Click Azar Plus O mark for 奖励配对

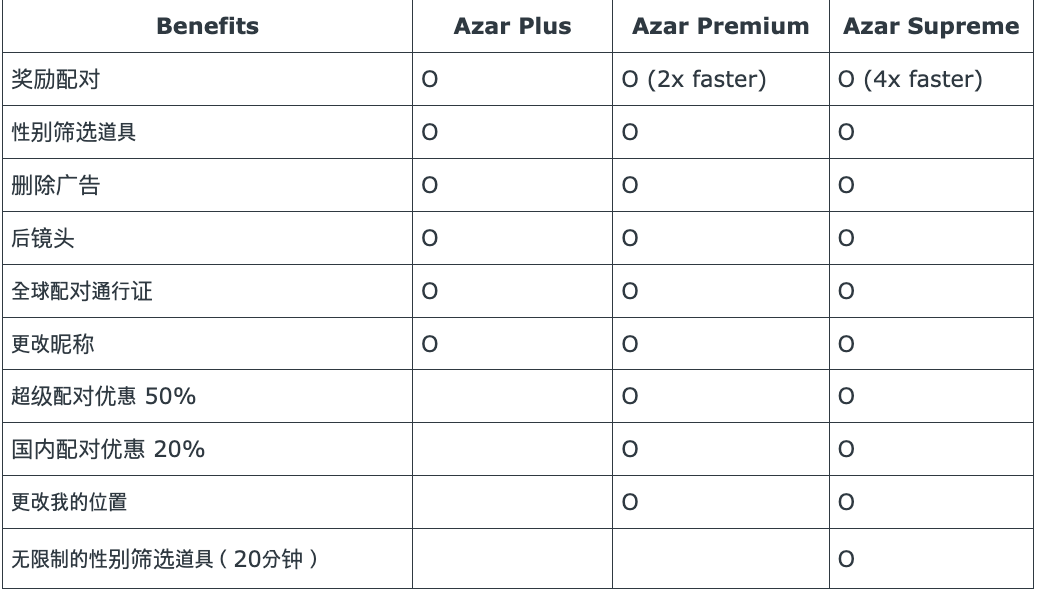[429, 80]
